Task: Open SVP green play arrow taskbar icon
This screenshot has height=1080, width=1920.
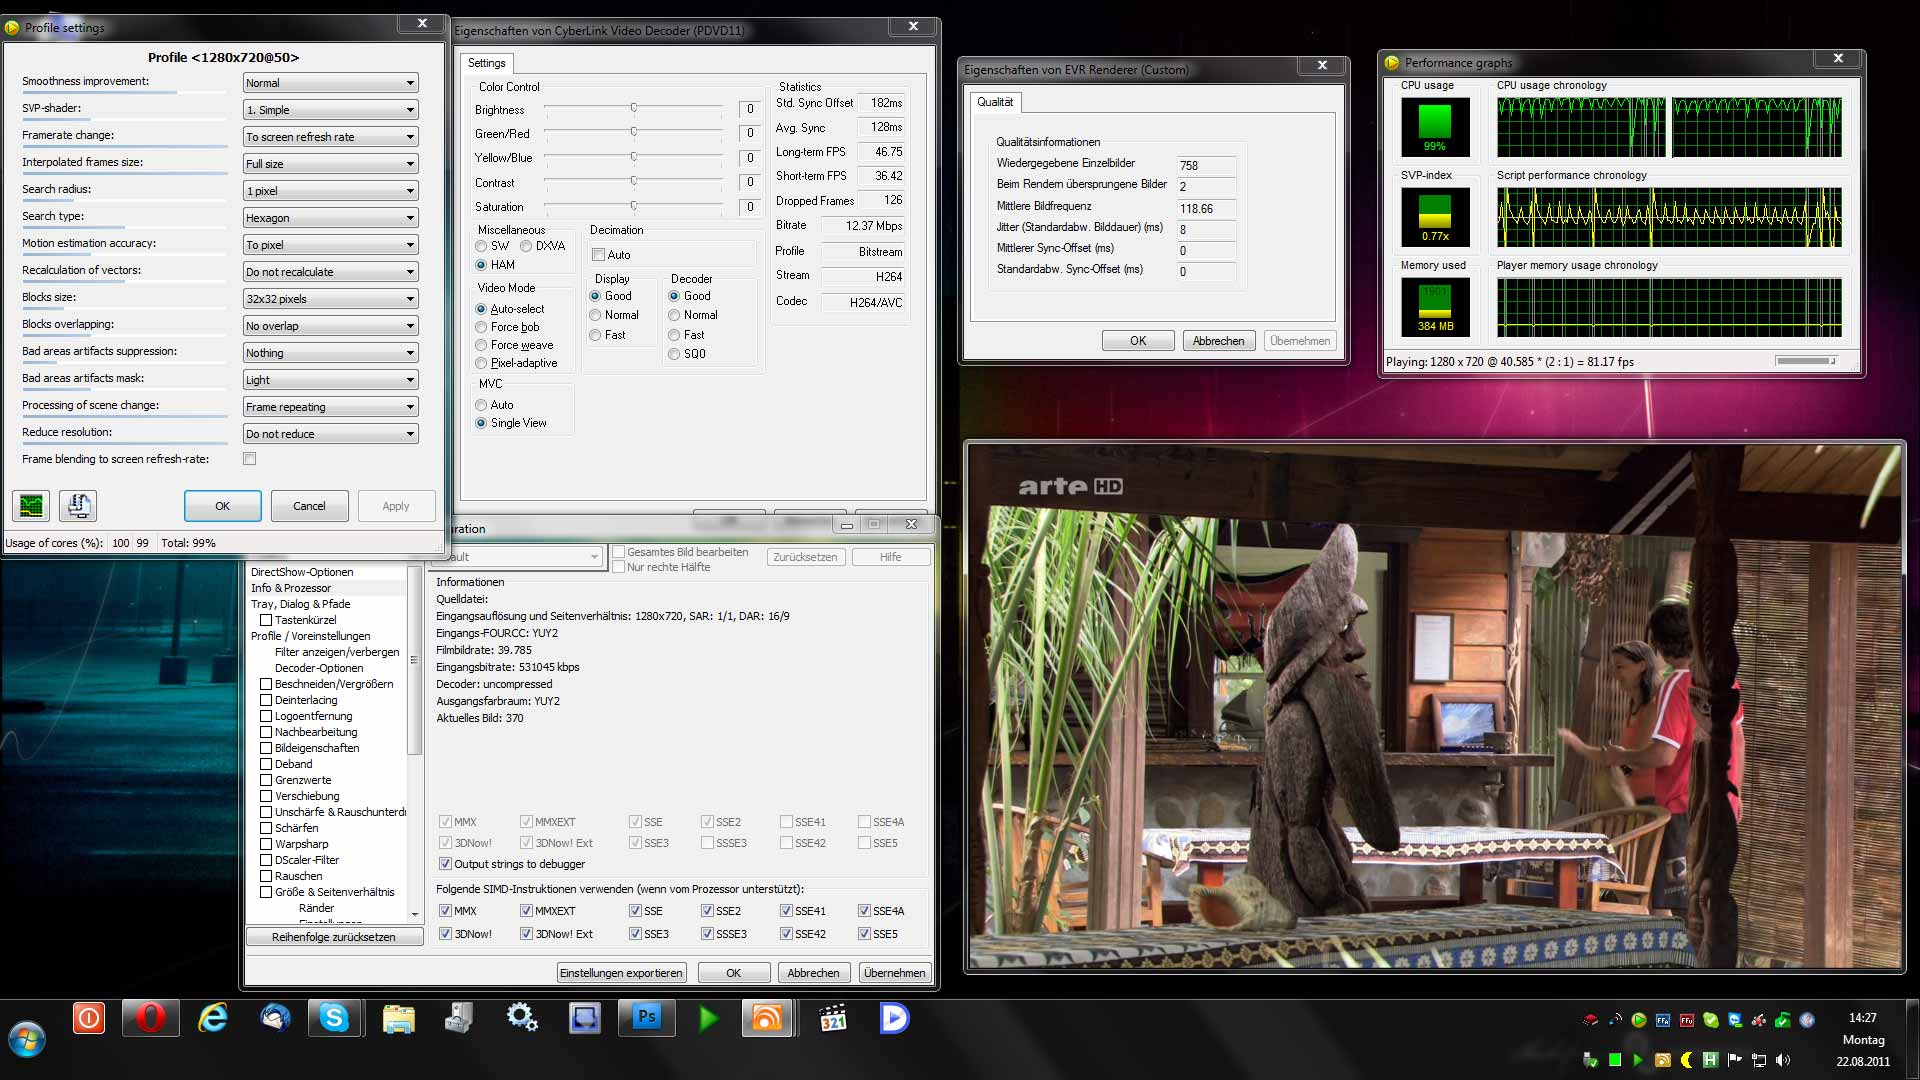Action: (708, 1019)
